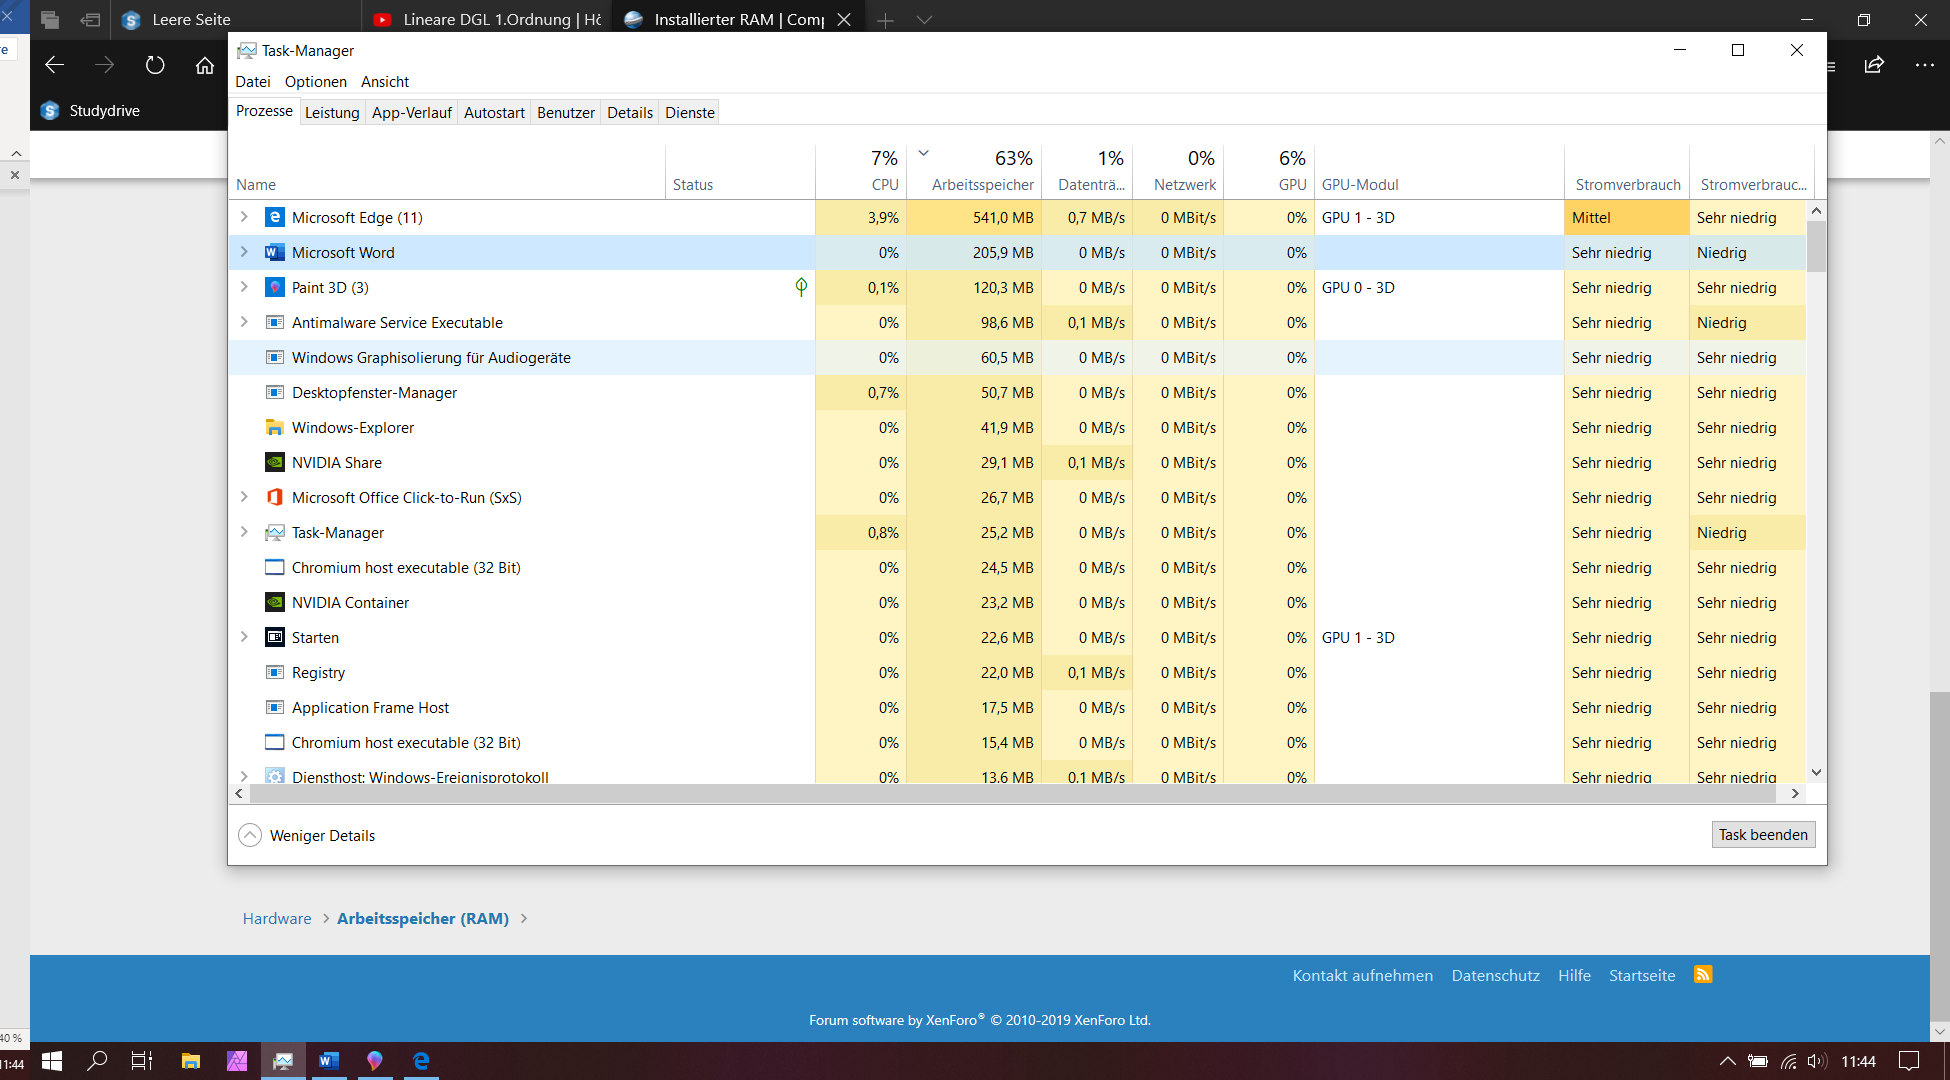Expand the Task-Manager process group
This screenshot has width=1950, height=1080.
(x=244, y=532)
